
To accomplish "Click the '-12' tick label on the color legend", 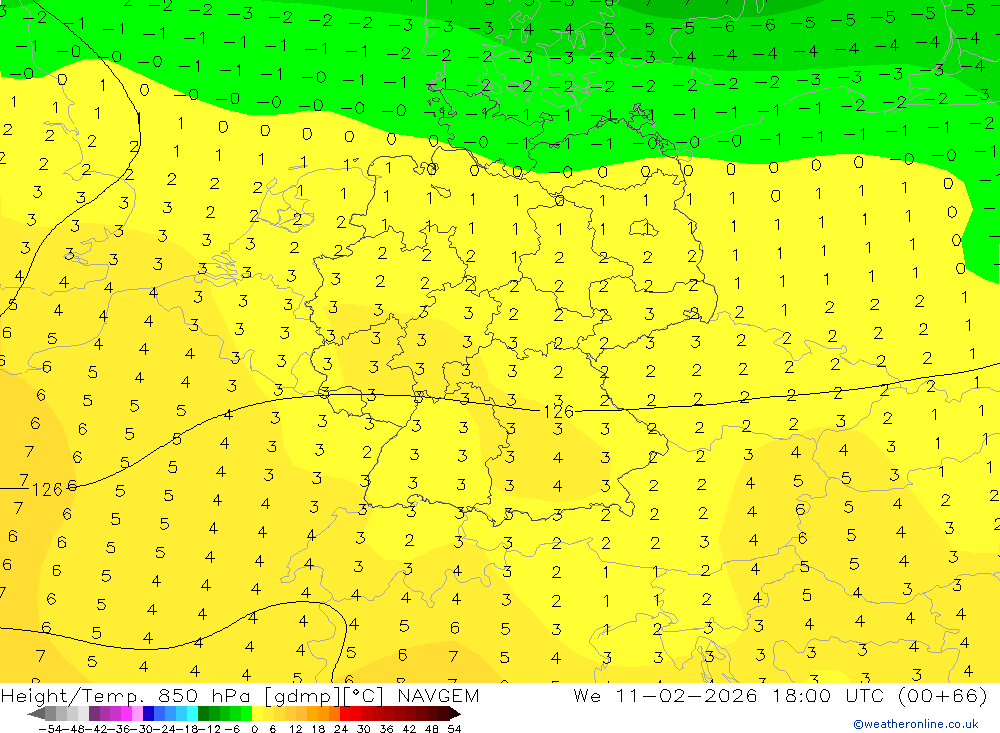I will 209,729.
